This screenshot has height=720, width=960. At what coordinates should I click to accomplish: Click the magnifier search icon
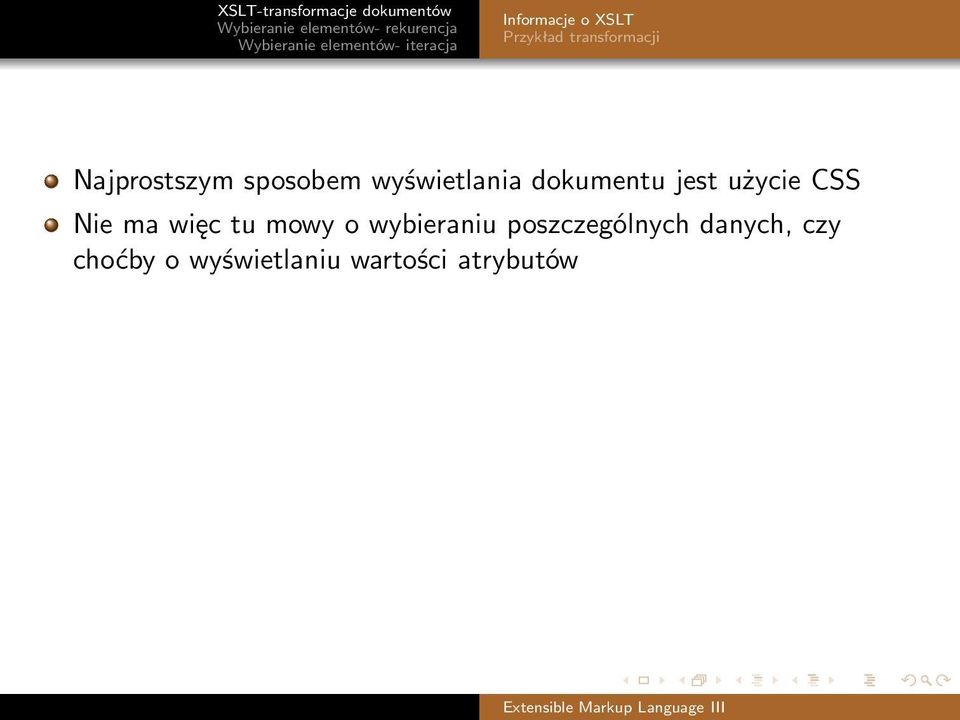point(926,680)
